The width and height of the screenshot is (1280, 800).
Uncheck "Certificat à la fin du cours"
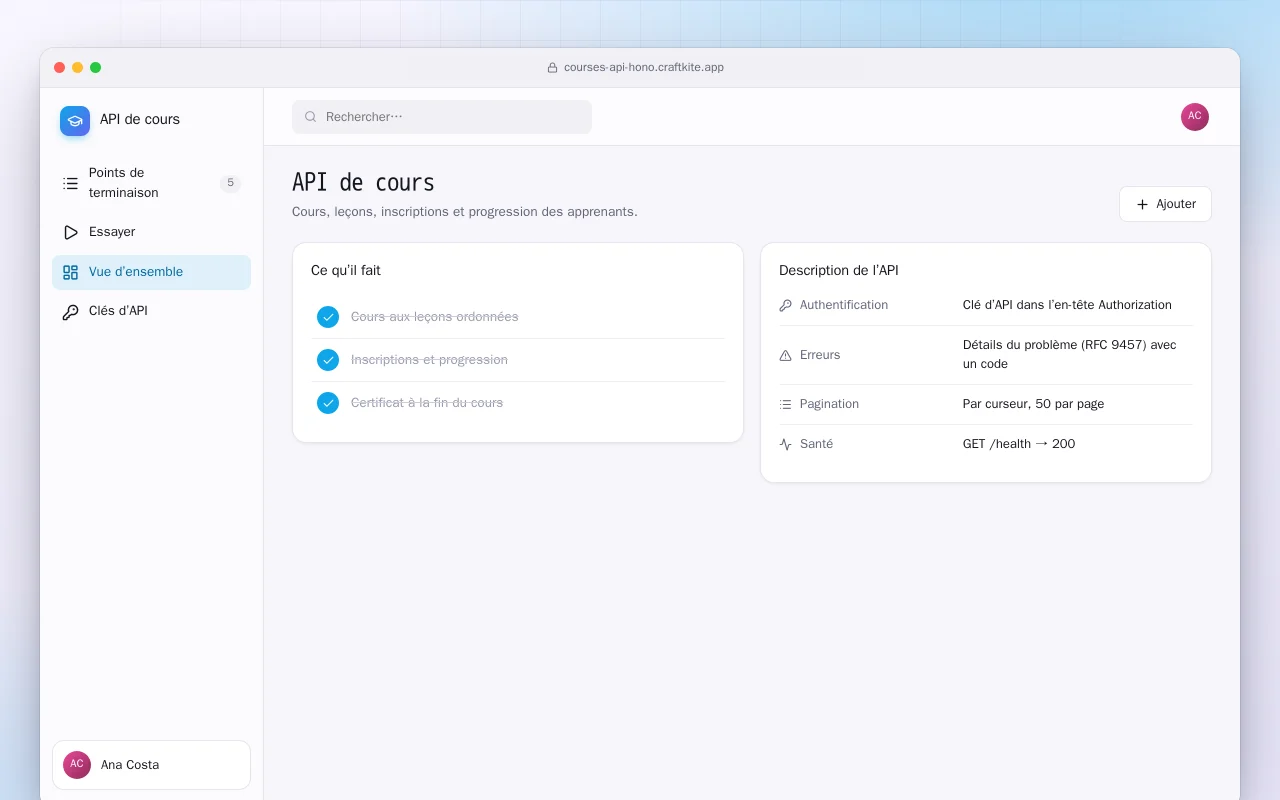(x=328, y=403)
